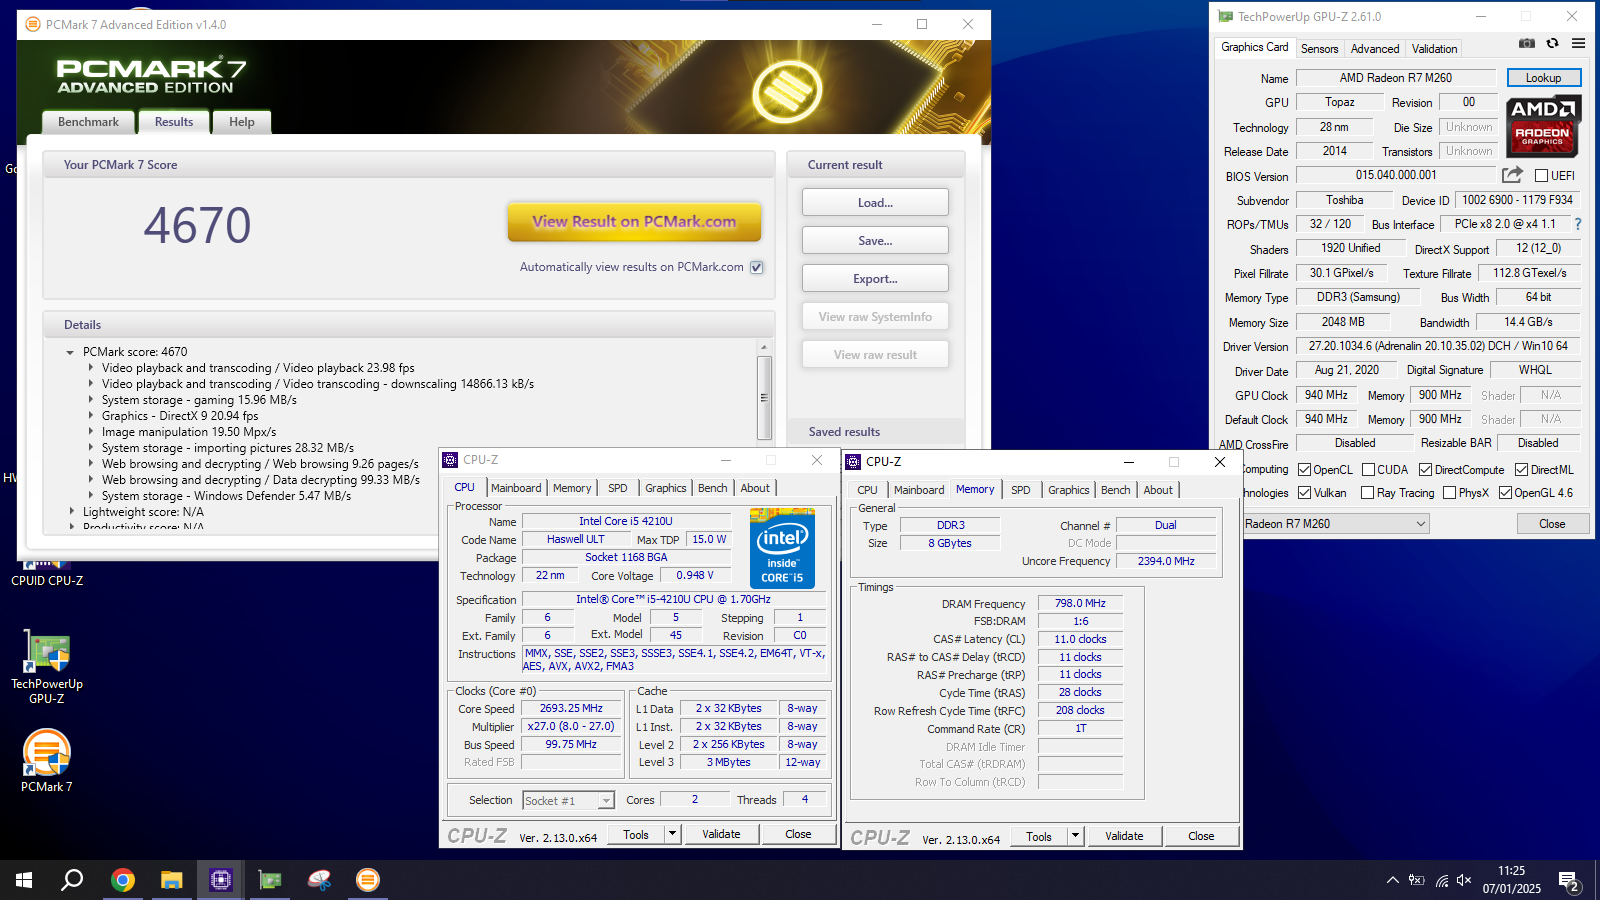
Task: Click Load... button in Current result
Action: (x=875, y=203)
